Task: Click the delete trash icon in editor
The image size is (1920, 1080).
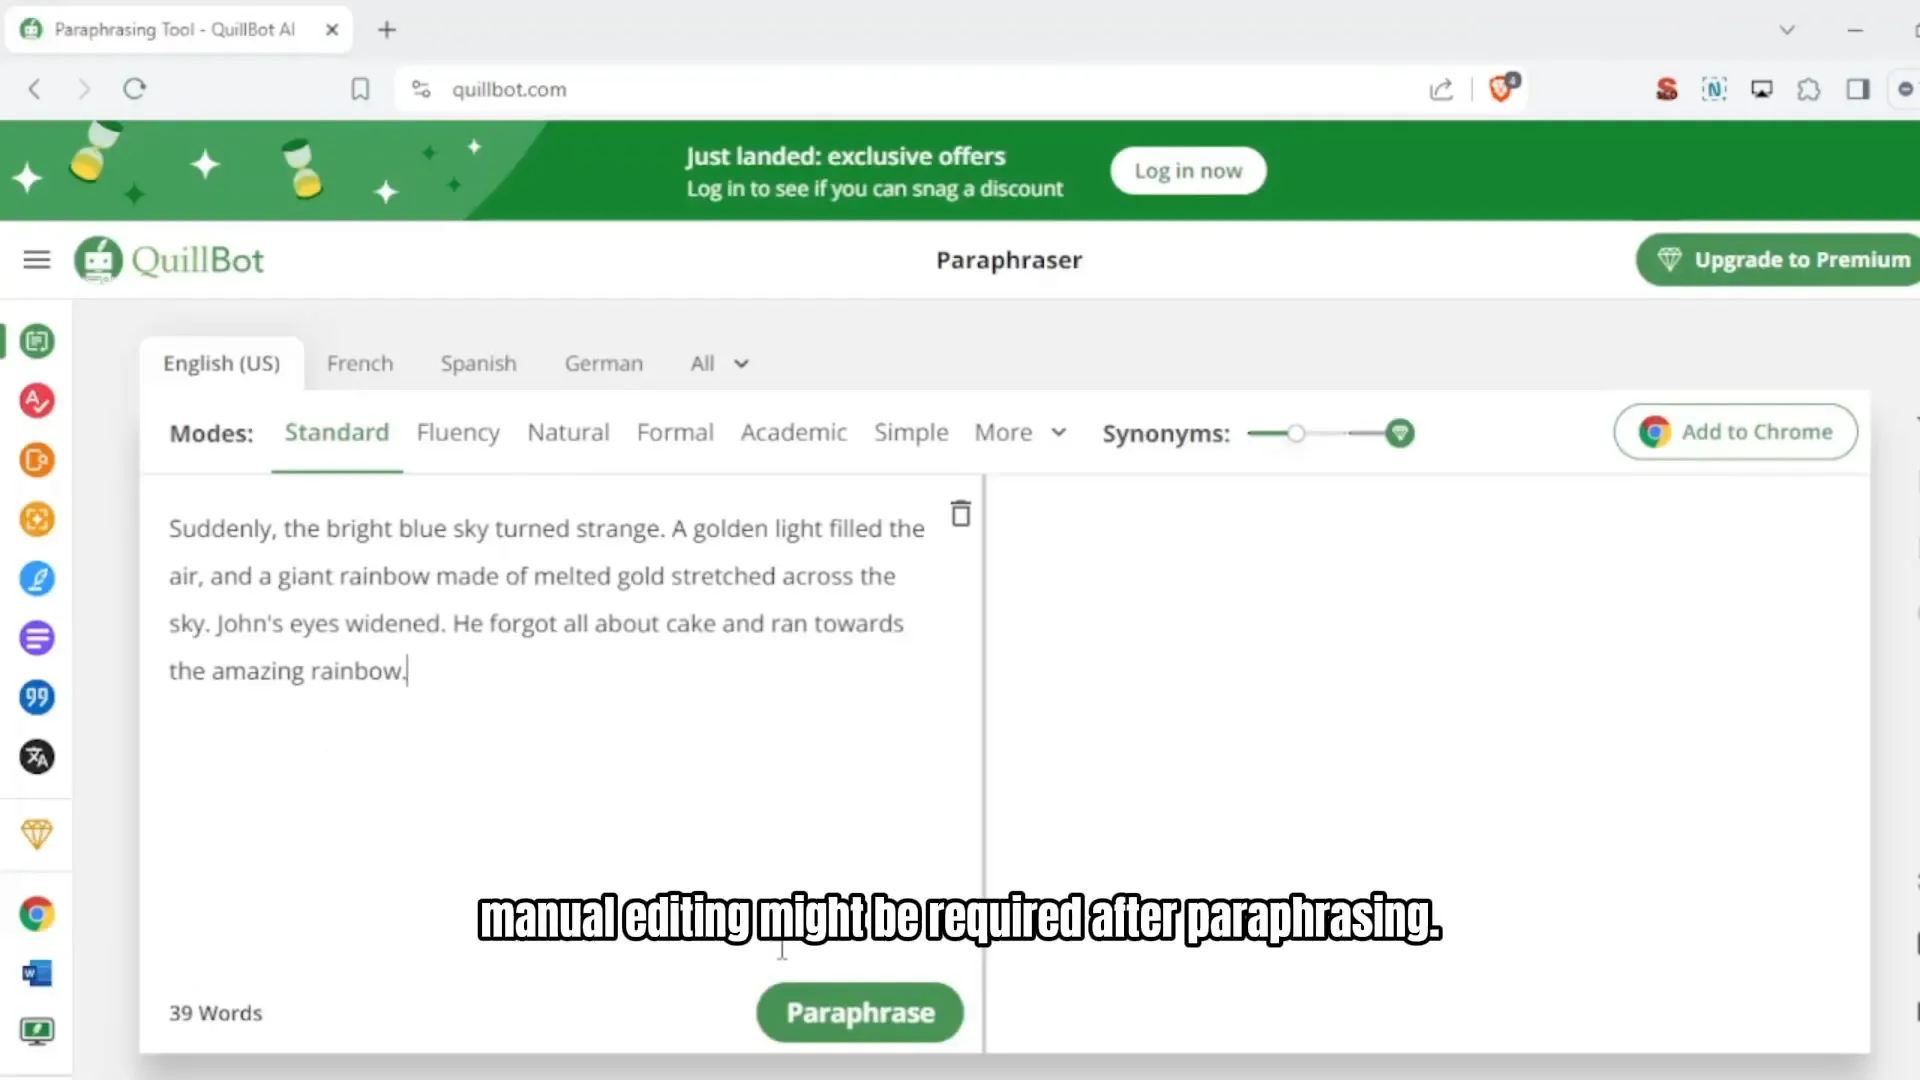Action: (x=960, y=513)
